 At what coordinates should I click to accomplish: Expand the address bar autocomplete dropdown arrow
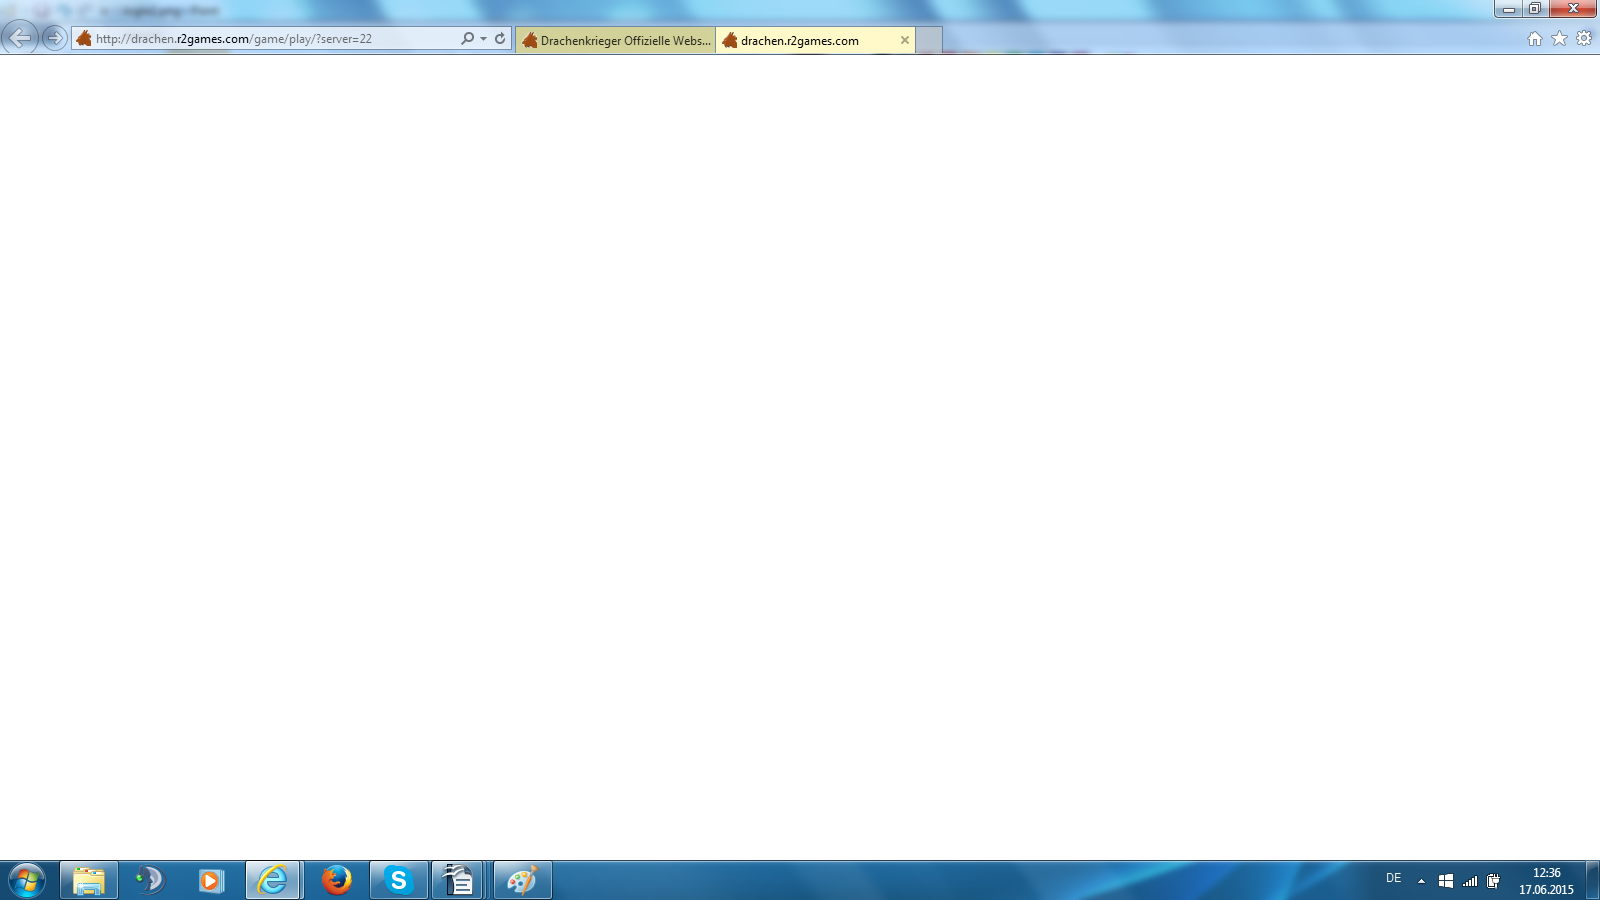pyautogui.click(x=484, y=39)
